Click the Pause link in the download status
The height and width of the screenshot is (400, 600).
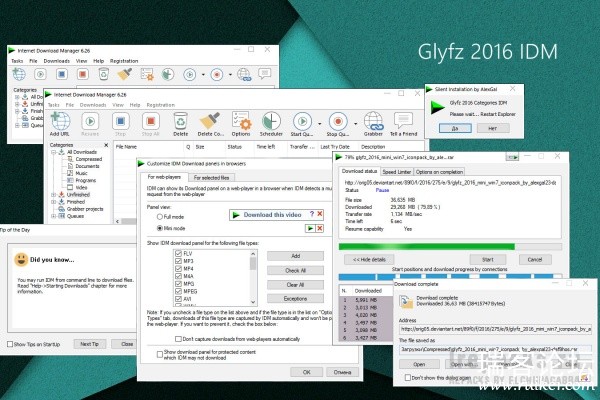pos(382,190)
